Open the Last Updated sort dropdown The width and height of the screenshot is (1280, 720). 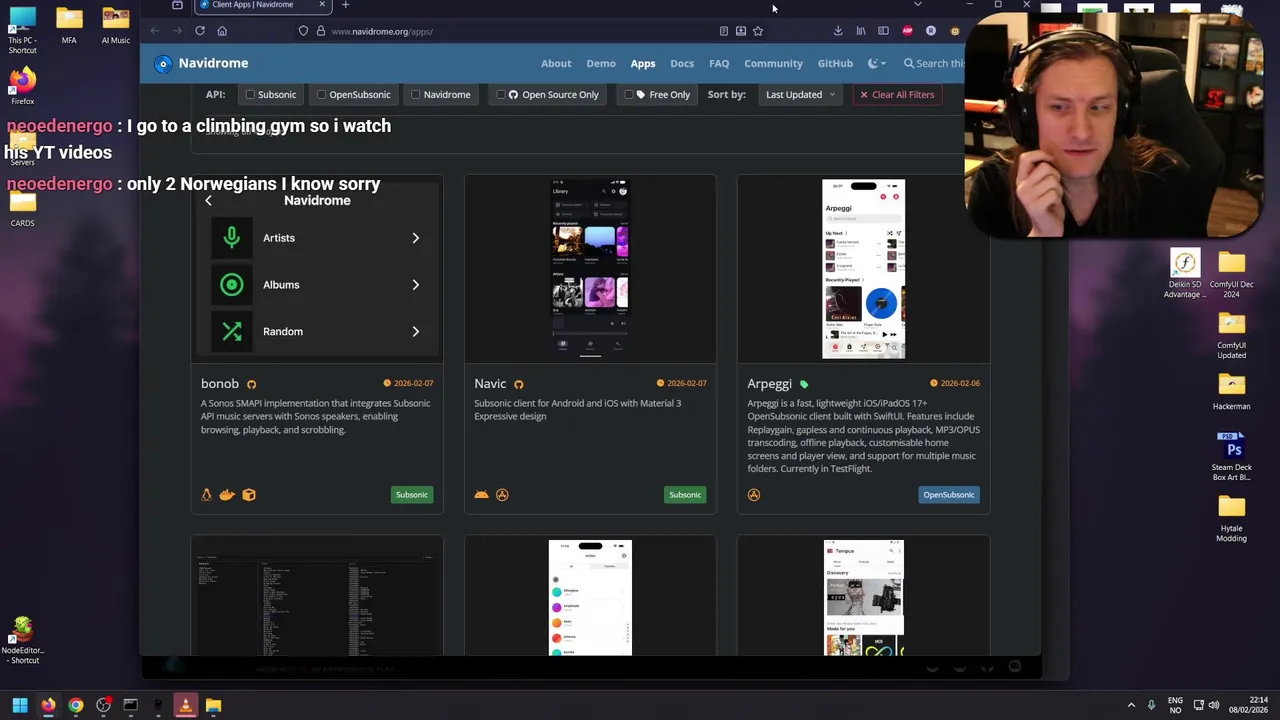pyautogui.click(x=800, y=95)
